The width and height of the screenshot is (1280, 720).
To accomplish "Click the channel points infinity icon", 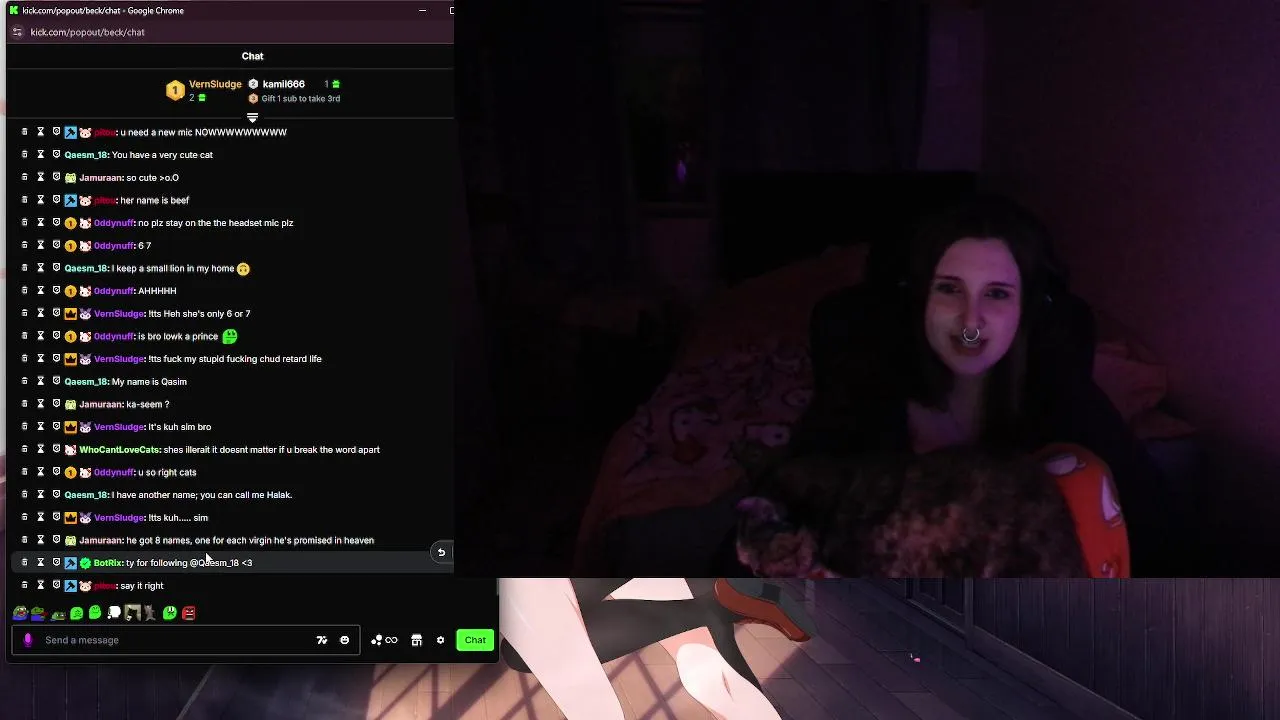I will [x=385, y=640].
